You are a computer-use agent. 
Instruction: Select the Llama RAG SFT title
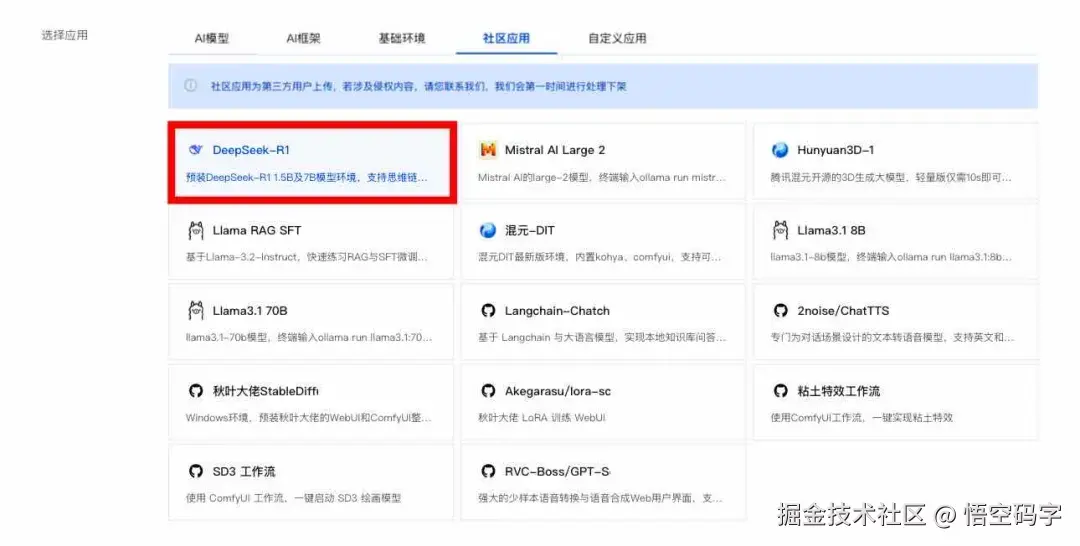(x=256, y=230)
